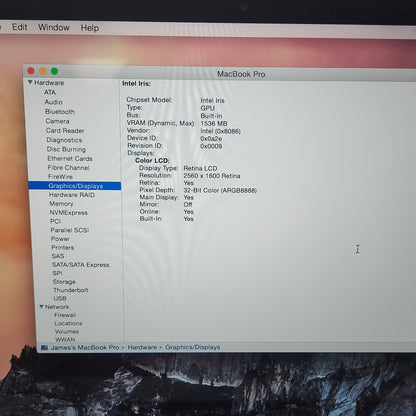Select Memory in the hardware list
The image size is (416, 416).
click(61, 204)
